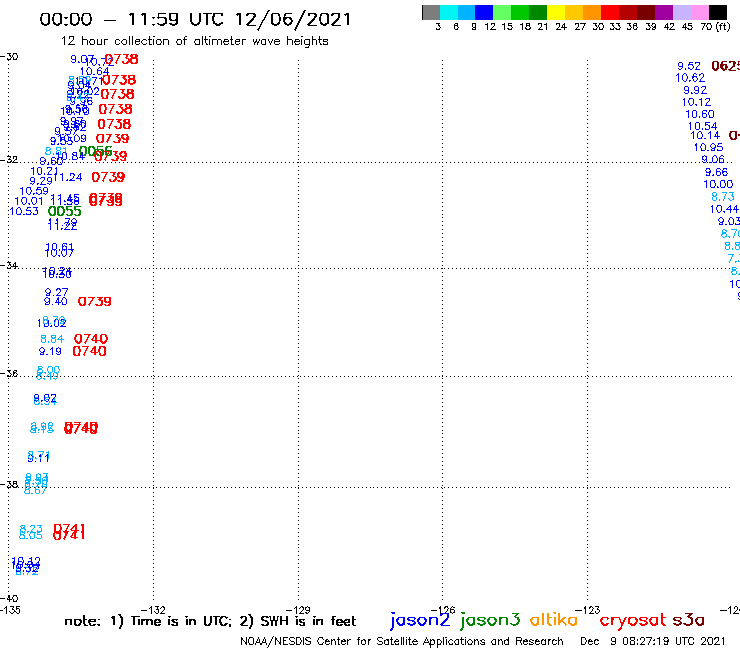
Task: Select the wave height value '10.60'
Action: pyautogui.click(x=700, y=114)
